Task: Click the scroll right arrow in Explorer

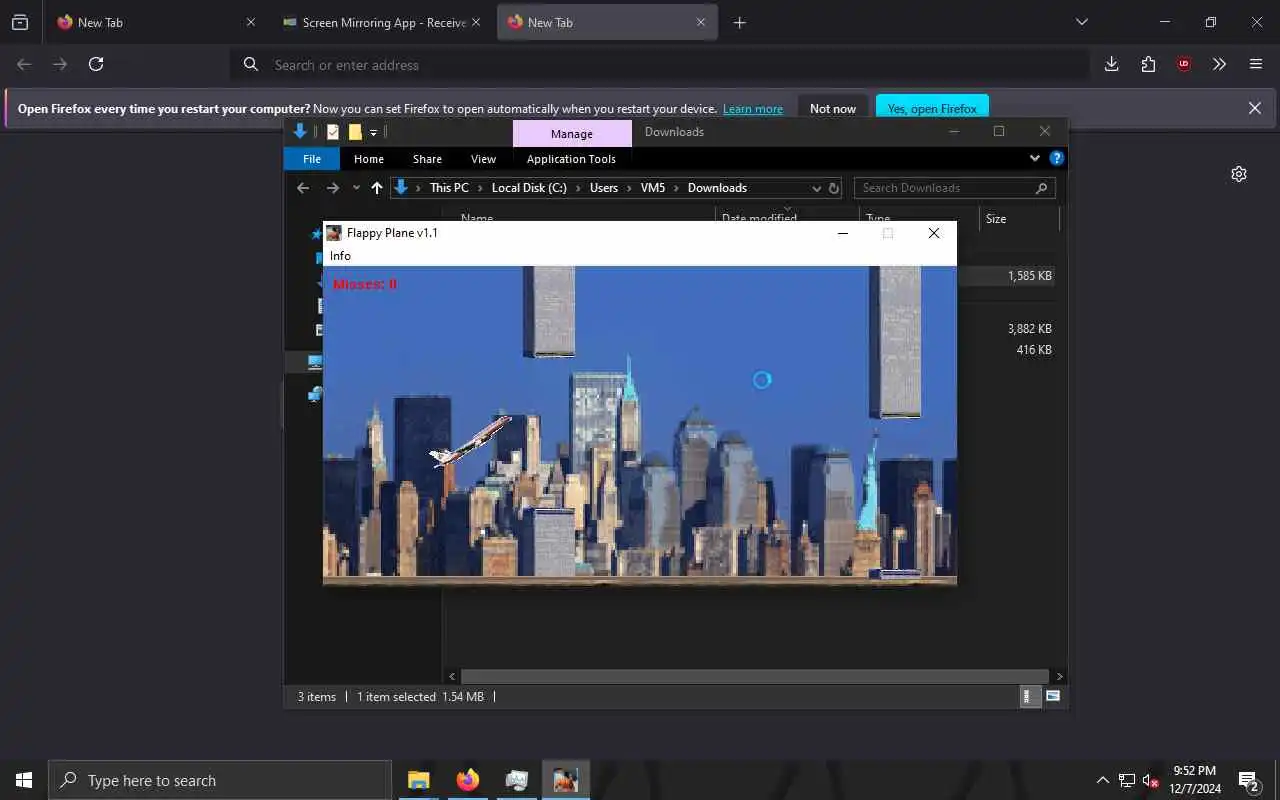Action: [x=1059, y=677]
